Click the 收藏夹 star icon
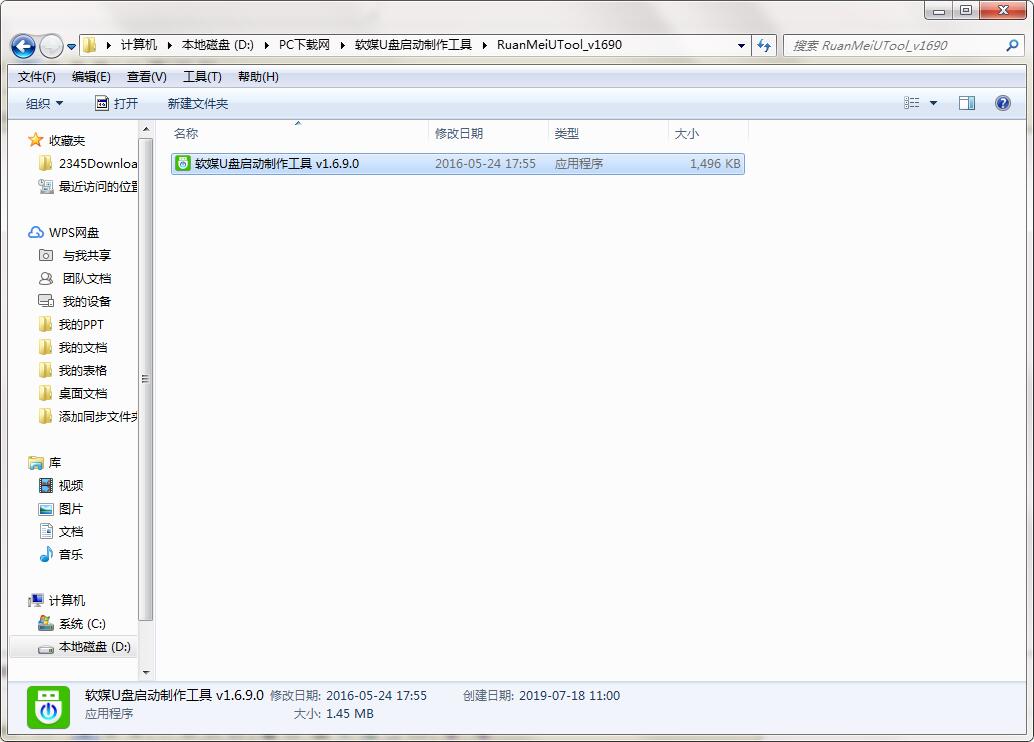The image size is (1034, 742). (x=35, y=140)
